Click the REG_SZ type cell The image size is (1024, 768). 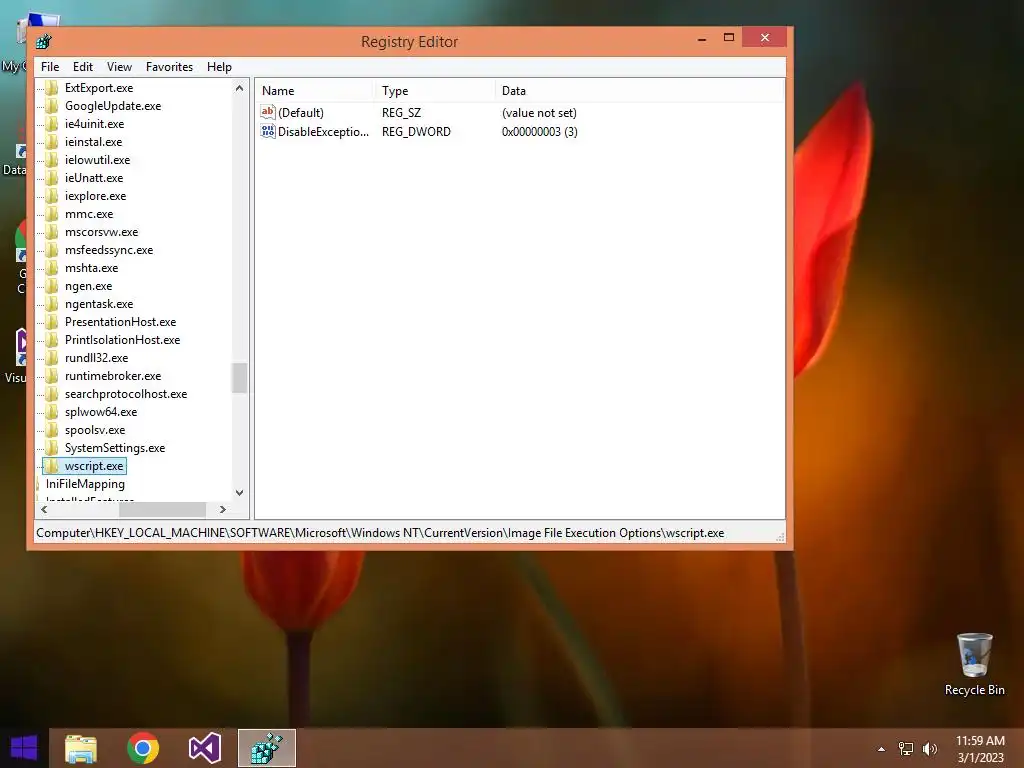point(401,112)
